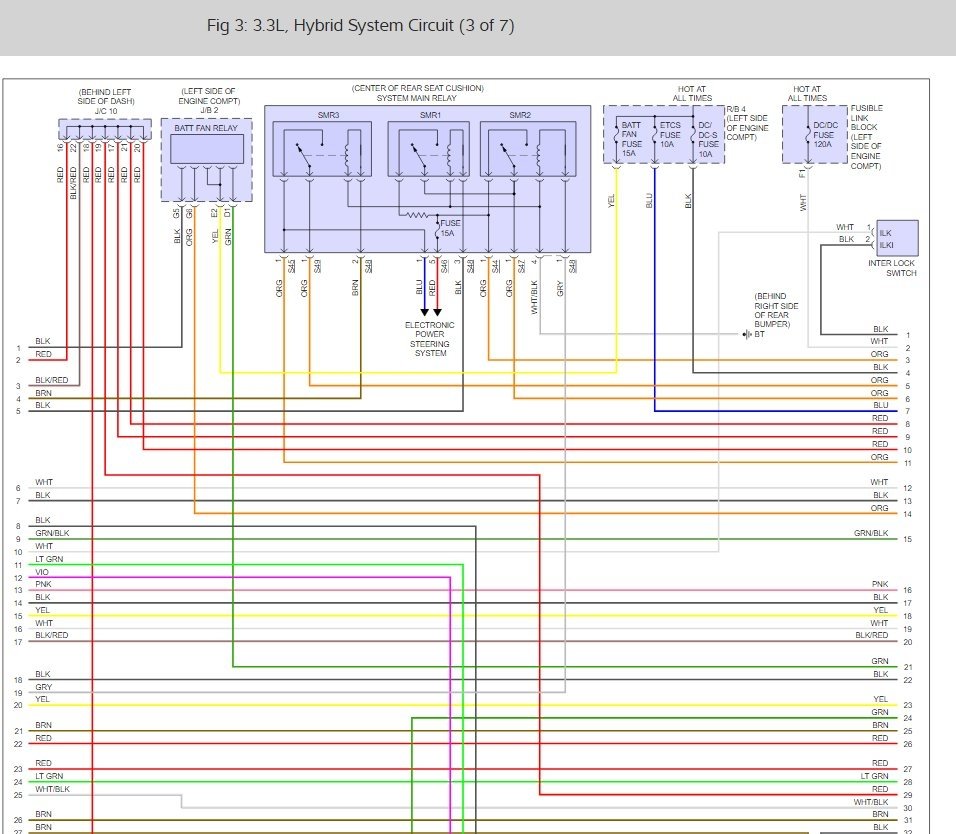Click the PNK wire label on left side
This screenshot has width=956, height=834.
pos(43,584)
